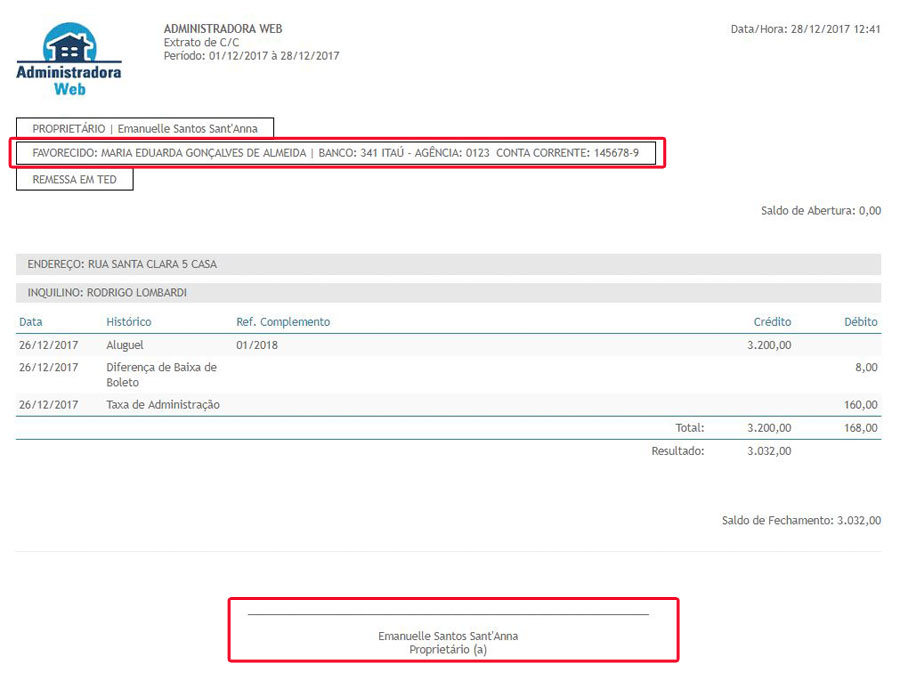Image resolution: width=900 pixels, height=673 pixels.
Task: Click the REMESSA EM TED box
Action: pos(74,180)
